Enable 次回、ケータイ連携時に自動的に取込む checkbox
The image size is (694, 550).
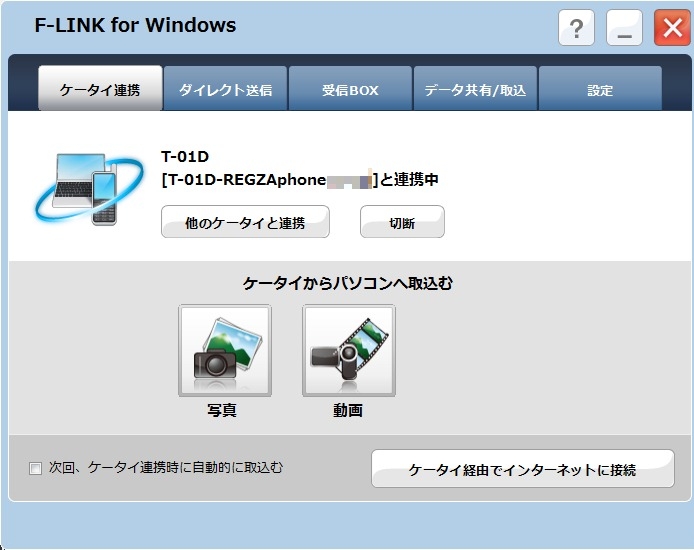pyautogui.click(x=35, y=468)
